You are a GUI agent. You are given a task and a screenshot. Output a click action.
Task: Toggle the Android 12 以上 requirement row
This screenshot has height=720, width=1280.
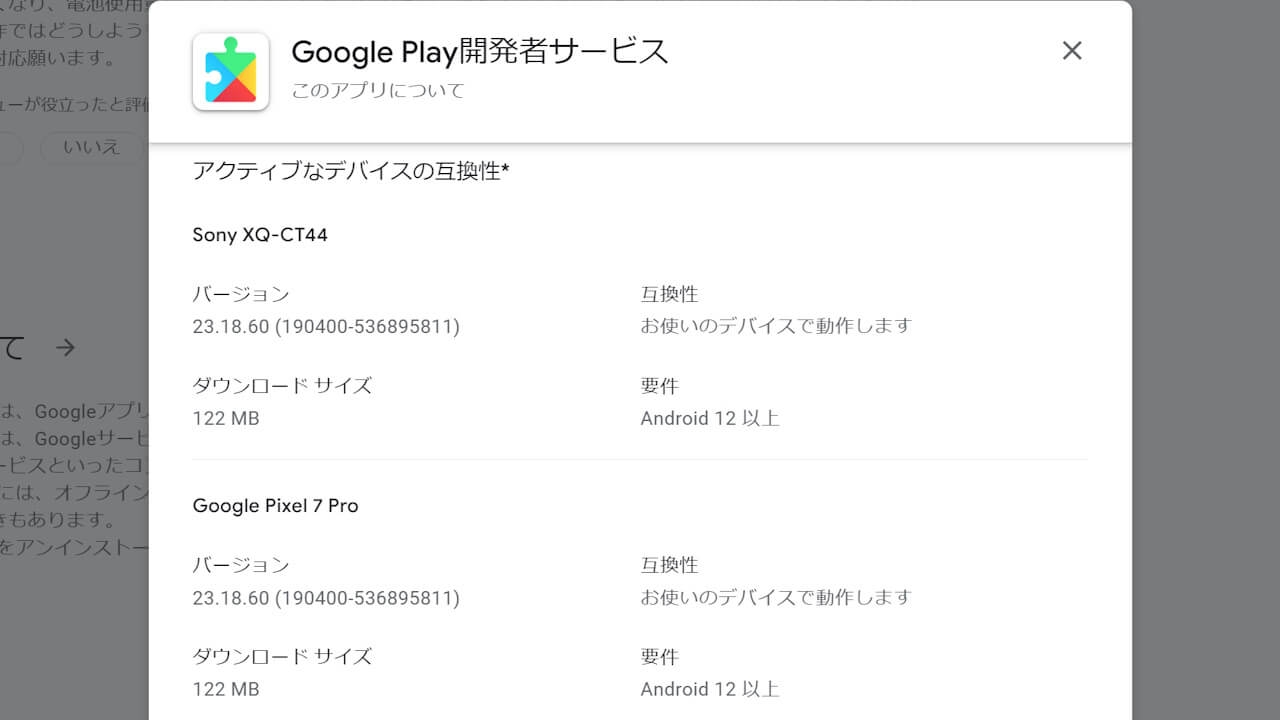click(710, 418)
